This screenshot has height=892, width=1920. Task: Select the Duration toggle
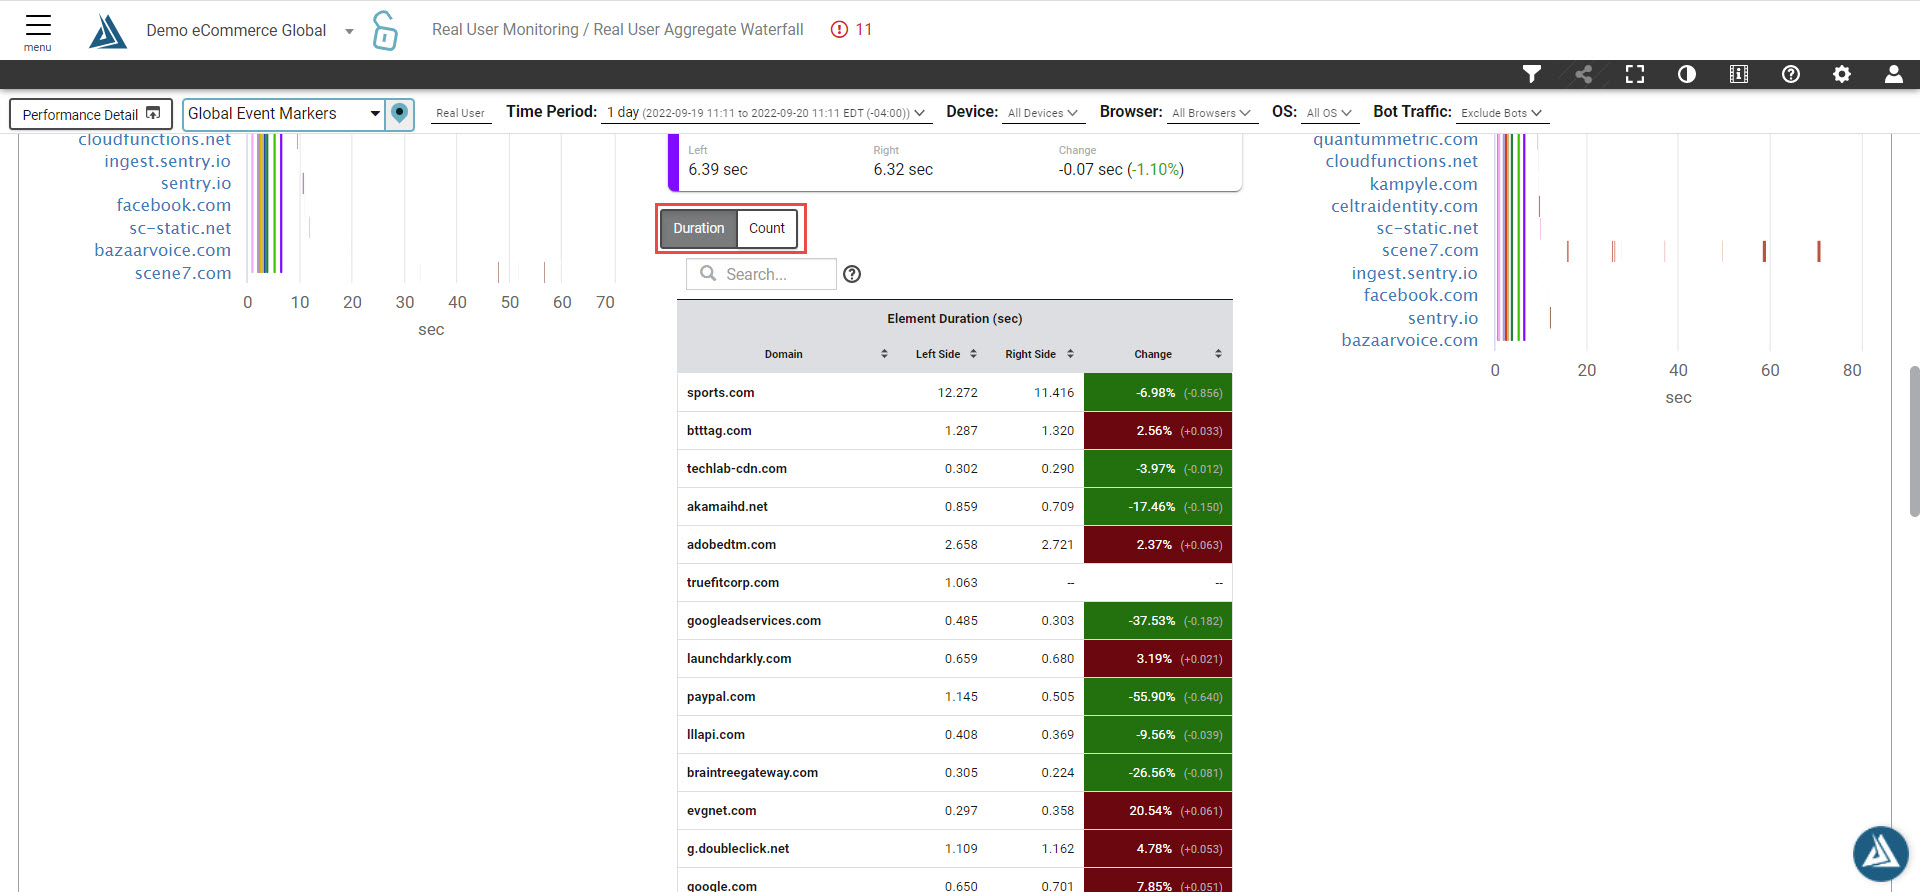pos(698,228)
